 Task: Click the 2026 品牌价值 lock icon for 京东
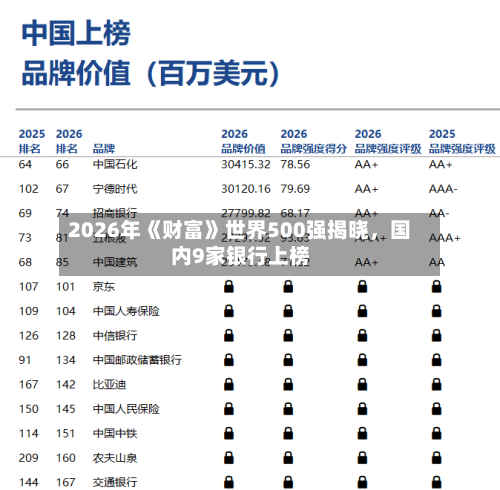(229, 287)
